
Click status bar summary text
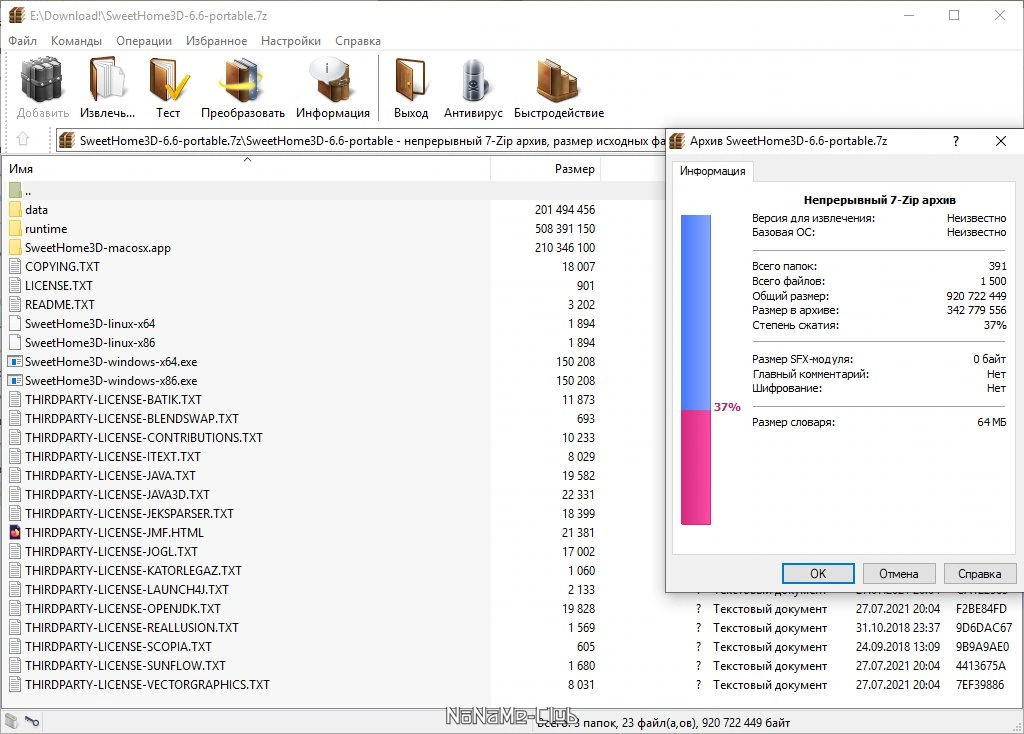663,722
